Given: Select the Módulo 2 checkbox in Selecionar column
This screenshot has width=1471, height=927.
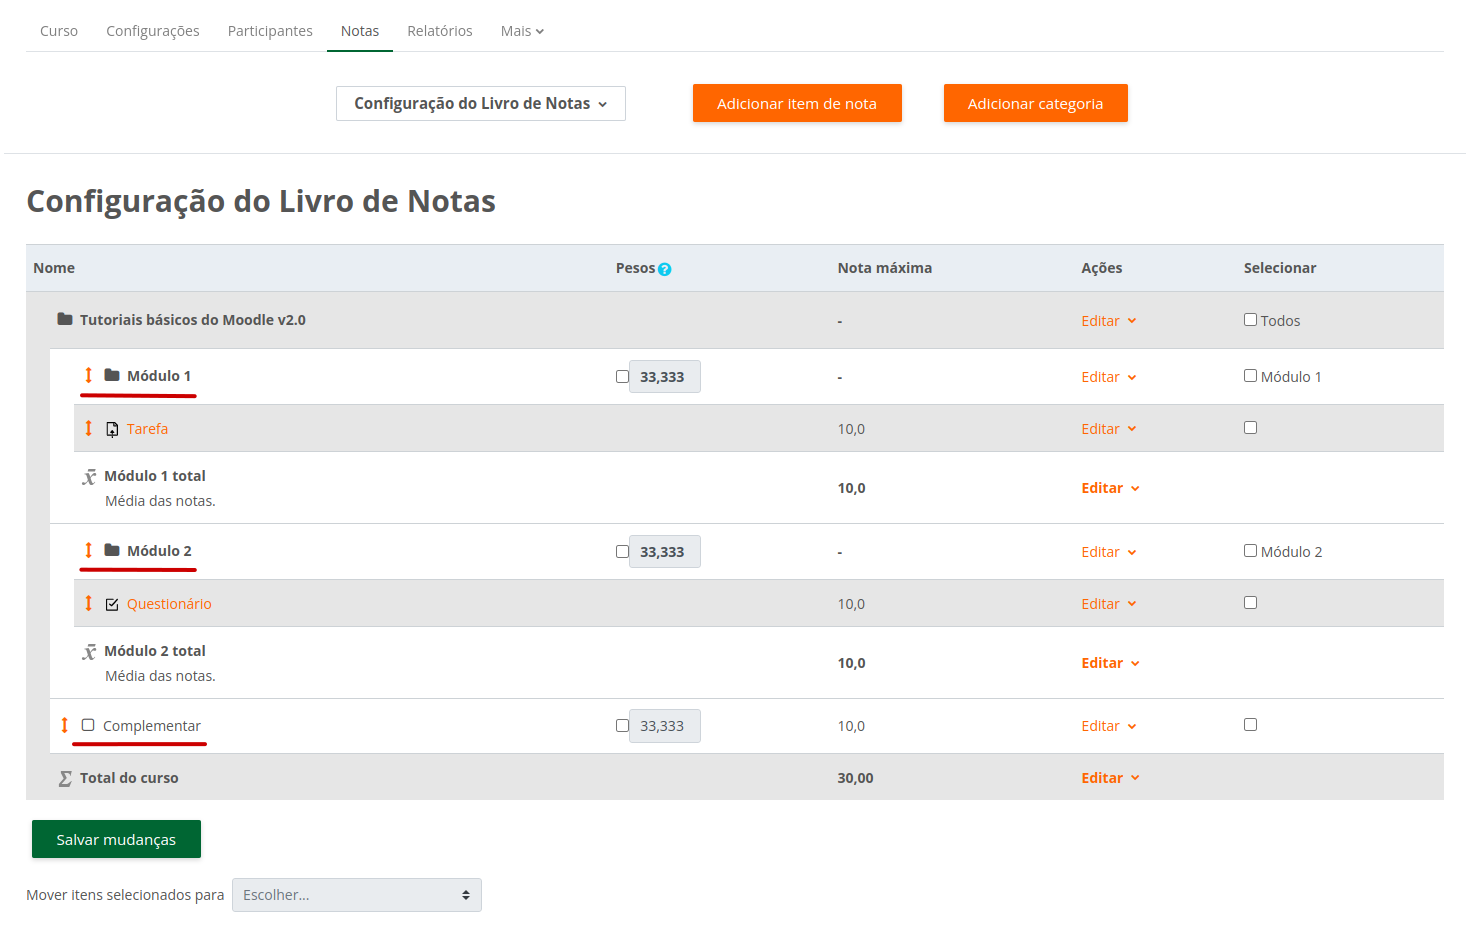Looking at the screenshot, I should (x=1250, y=550).
